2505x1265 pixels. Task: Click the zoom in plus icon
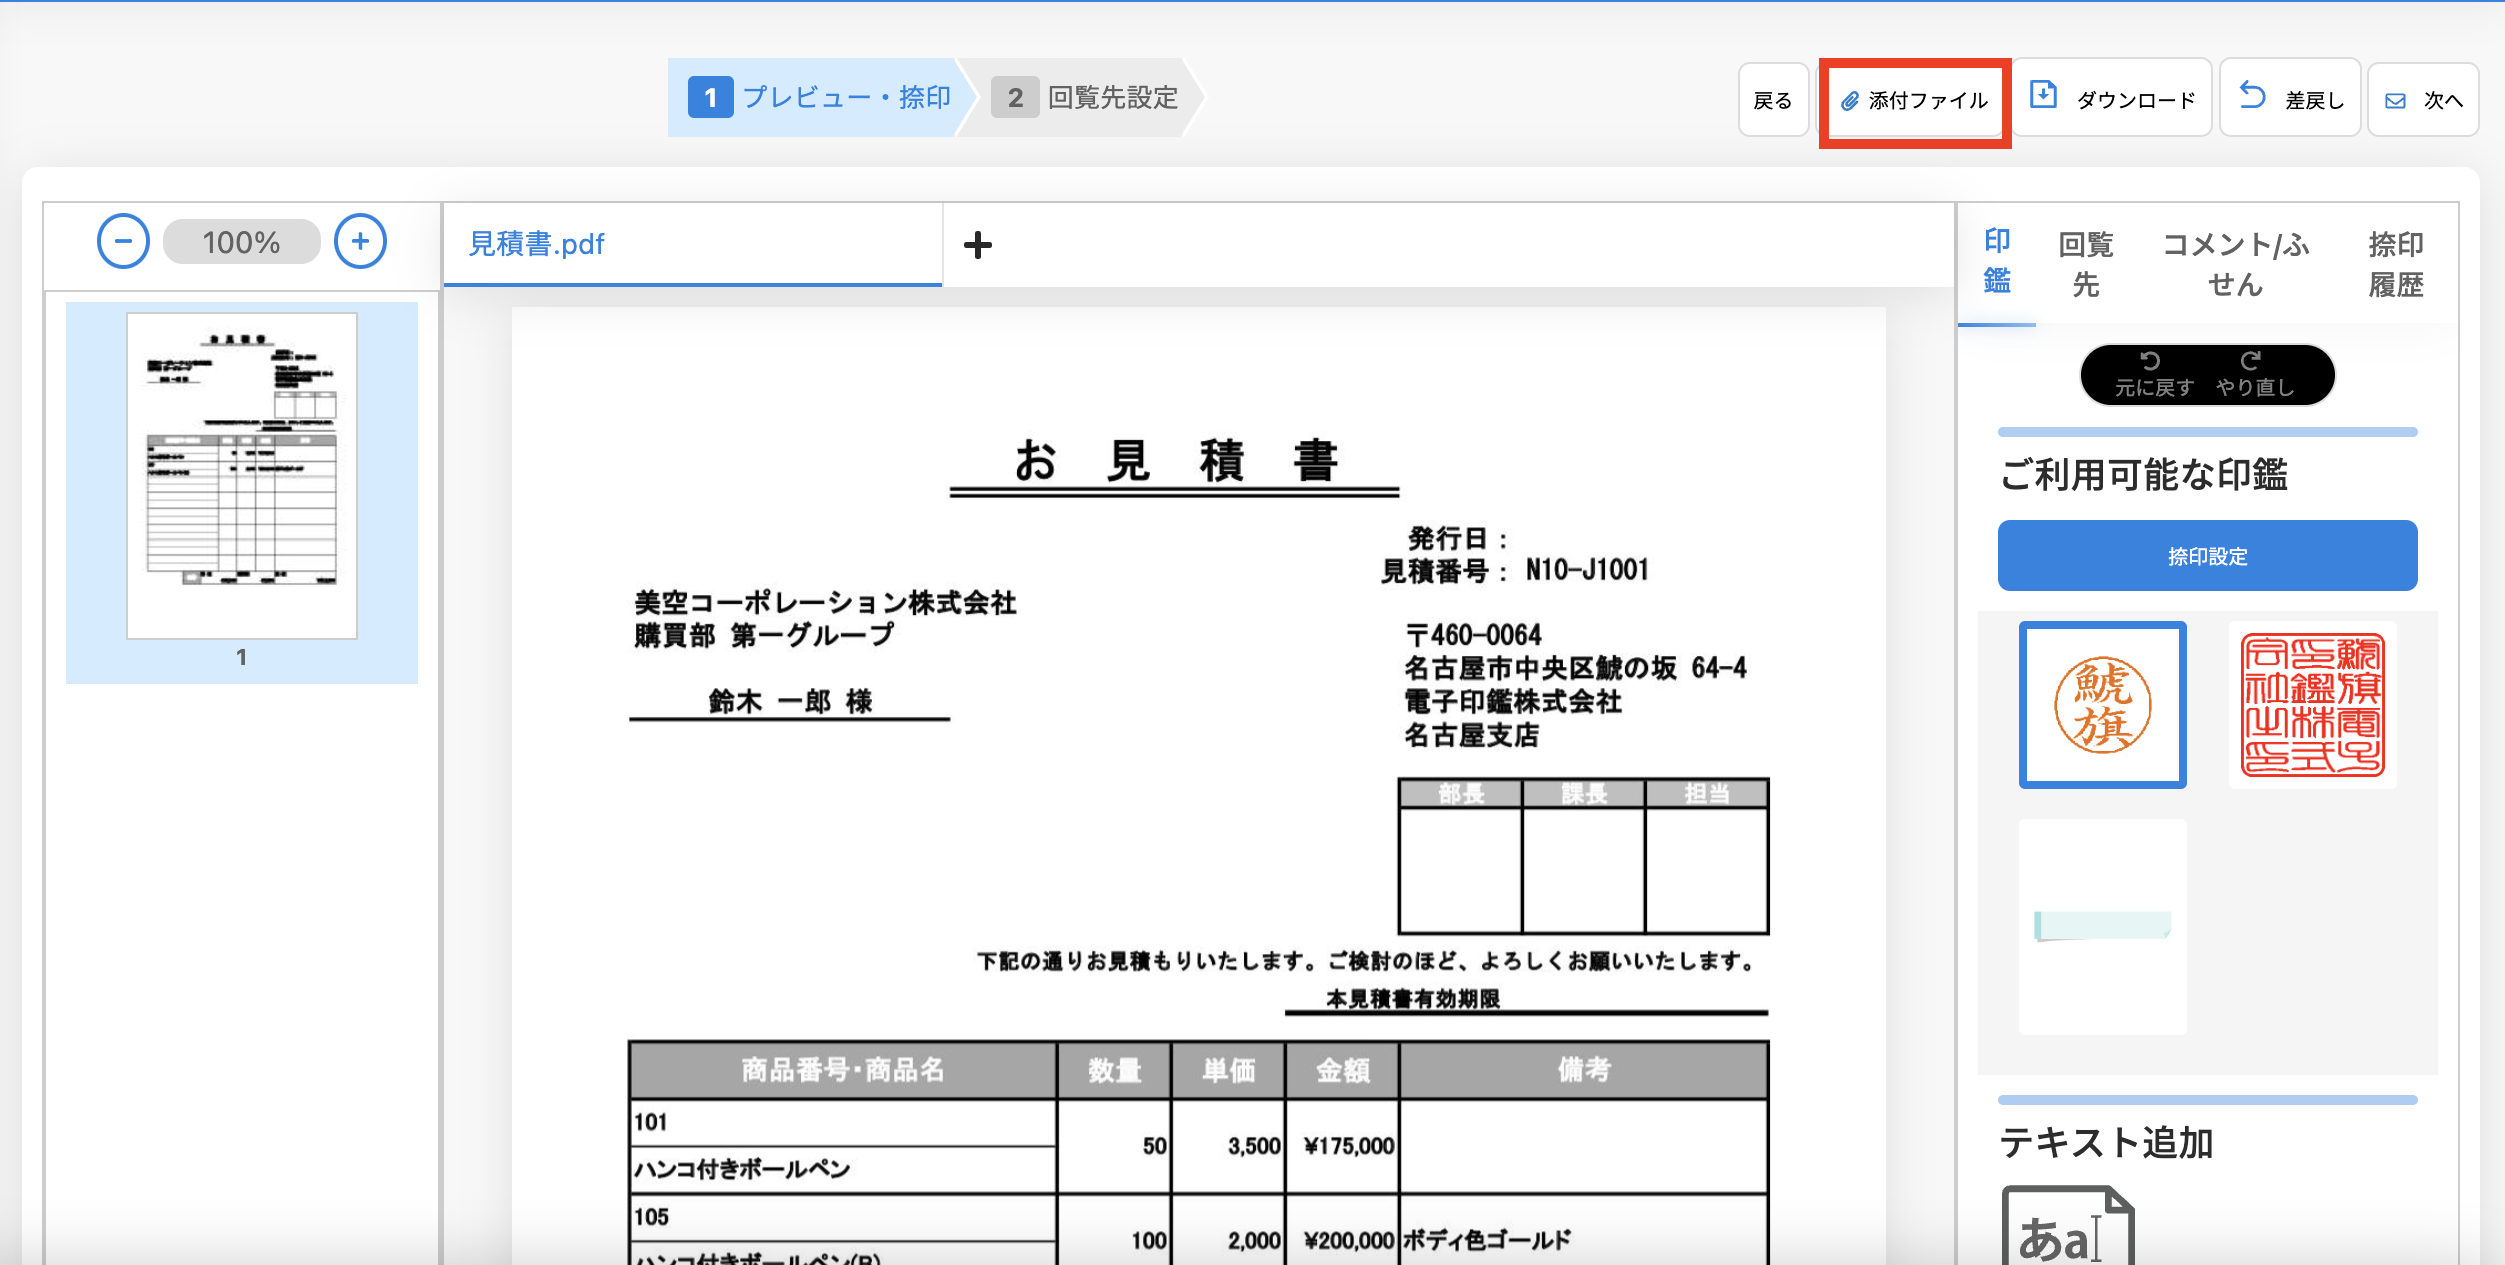(360, 242)
